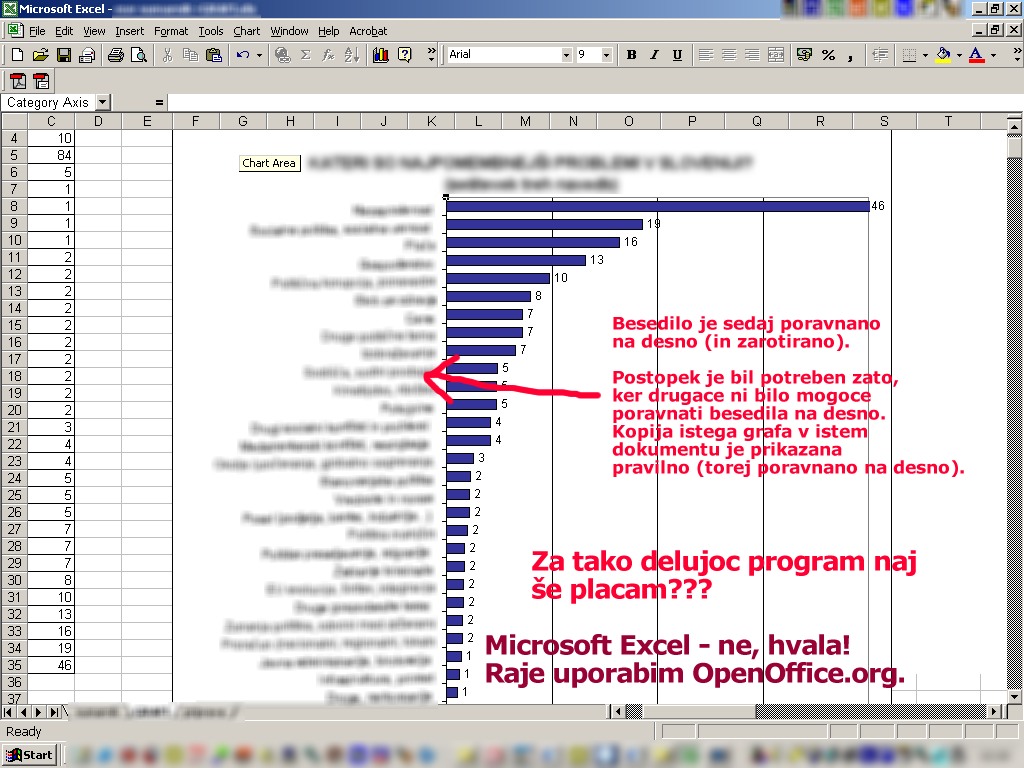This screenshot has width=1024, height=768.
Task: Open the File menu
Action: pos(37,31)
